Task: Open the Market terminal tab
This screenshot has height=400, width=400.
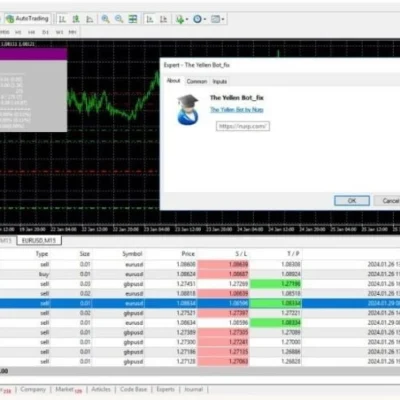Action: [x=68, y=389]
